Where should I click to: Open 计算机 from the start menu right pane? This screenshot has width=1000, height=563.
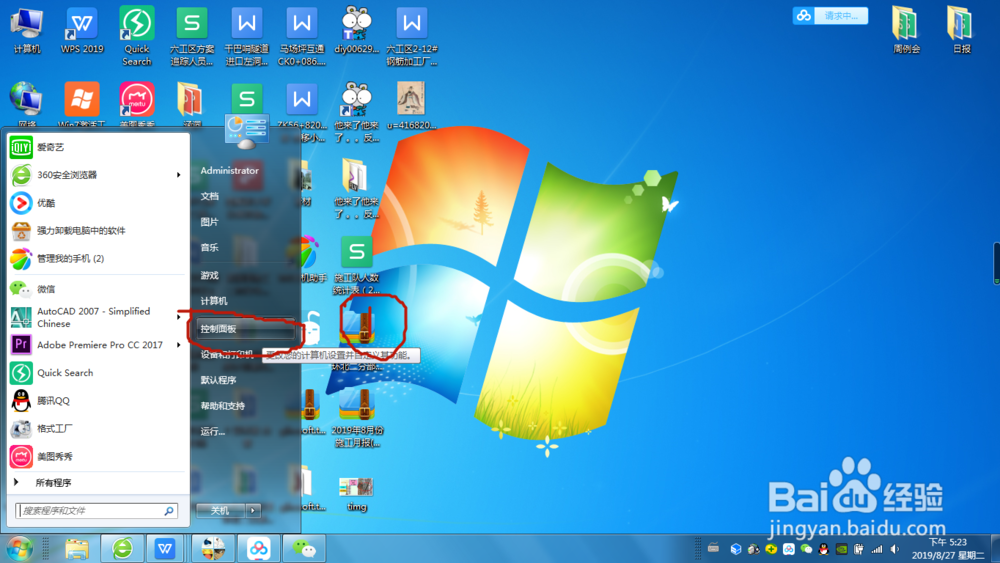pyautogui.click(x=214, y=301)
